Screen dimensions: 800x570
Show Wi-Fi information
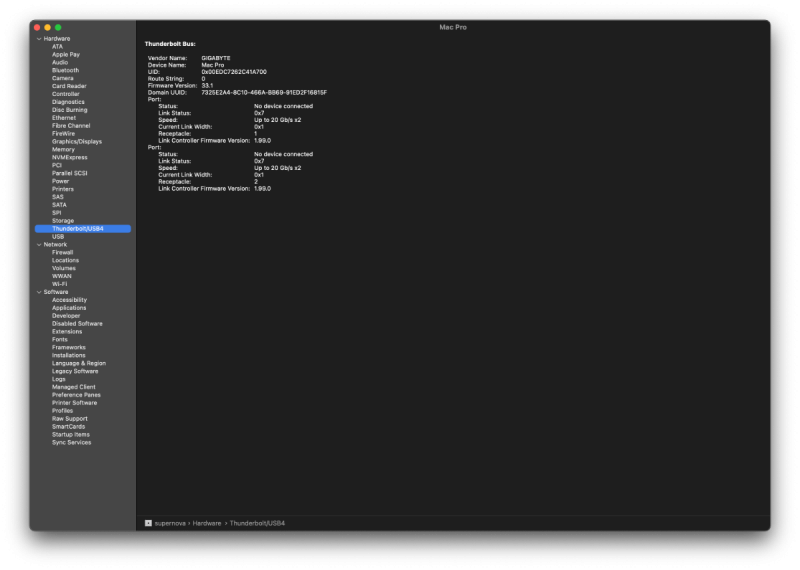[59, 284]
